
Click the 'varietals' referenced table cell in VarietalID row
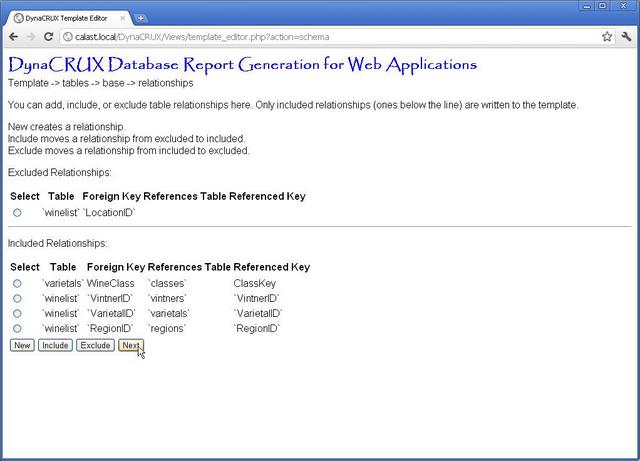(169, 314)
